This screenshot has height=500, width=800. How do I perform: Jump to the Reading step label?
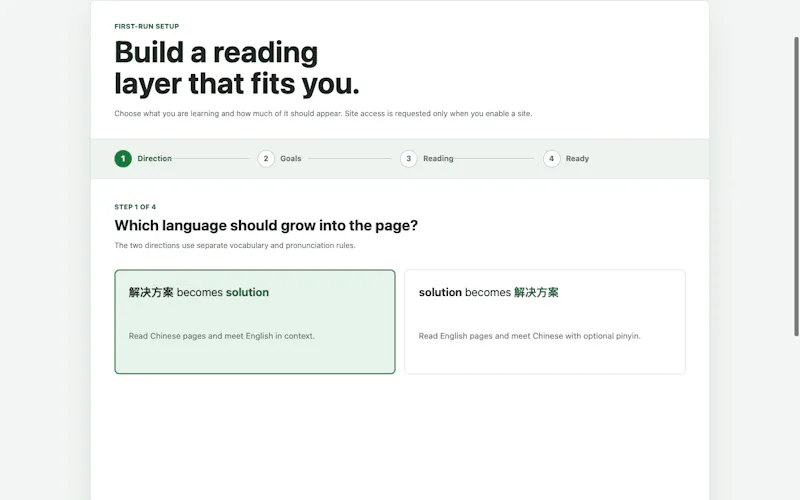pos(438,159)
